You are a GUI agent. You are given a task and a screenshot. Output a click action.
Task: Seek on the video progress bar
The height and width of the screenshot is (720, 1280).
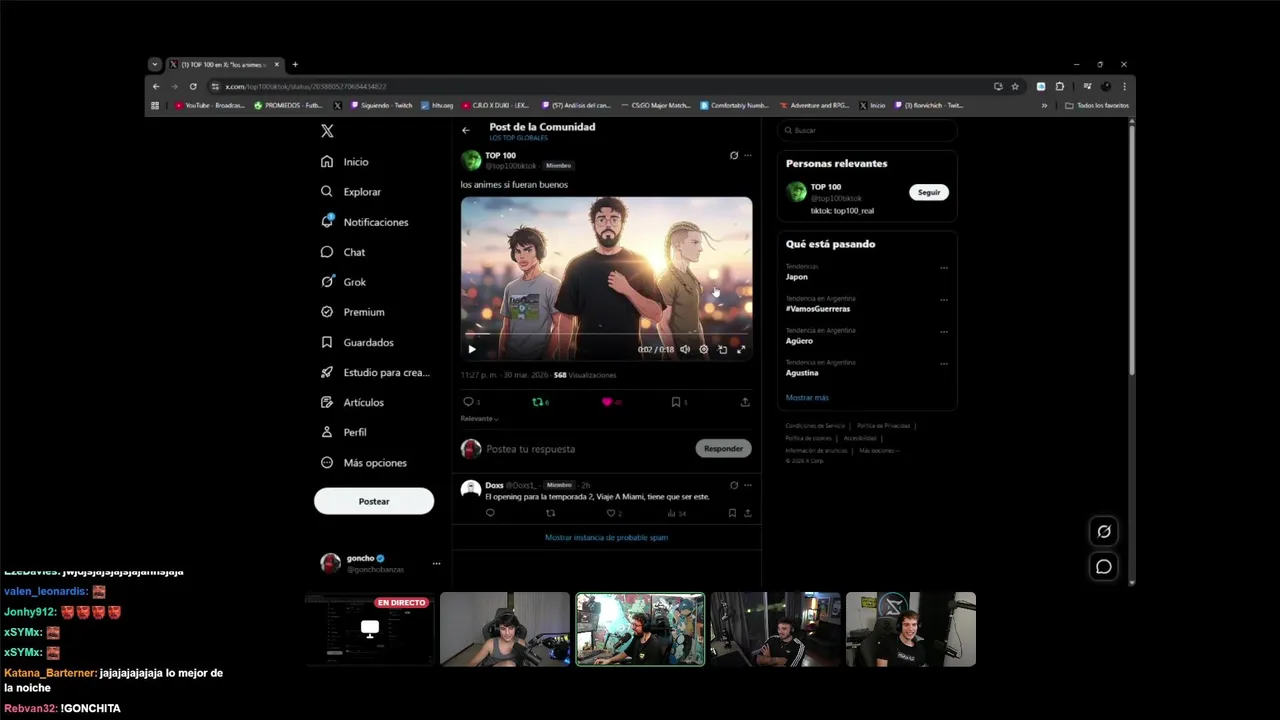pos(606,334)
